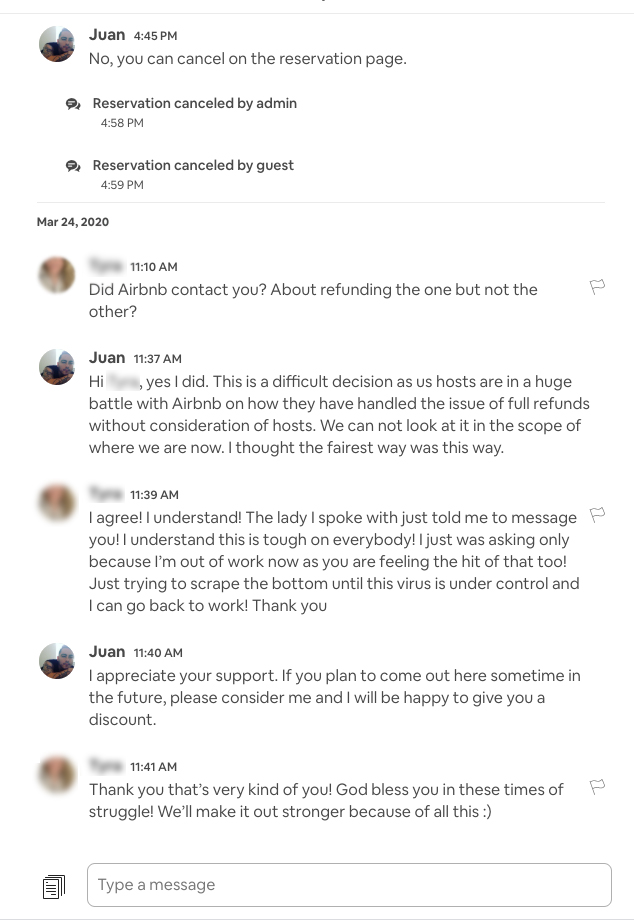Click Juan's name on the 11:40 AM message

pyautogui.click(x=107, y=652)
